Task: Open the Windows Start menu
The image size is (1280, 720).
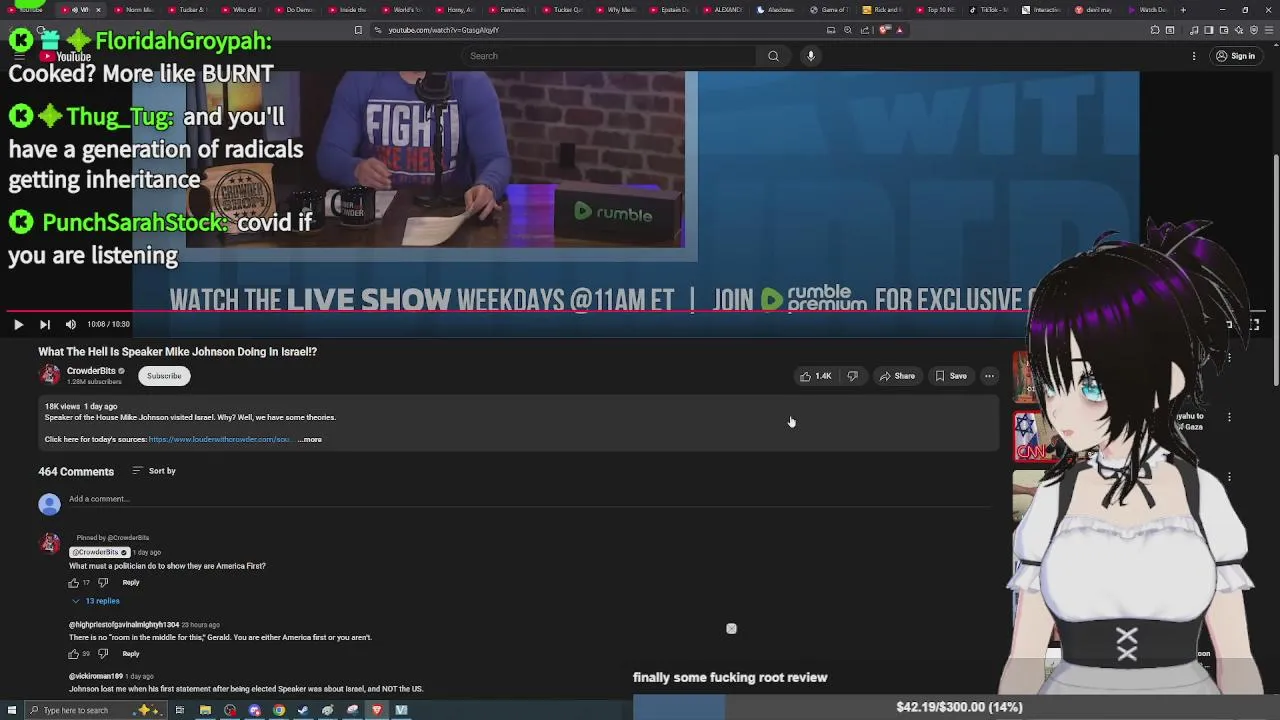Action: click(11, 710)
